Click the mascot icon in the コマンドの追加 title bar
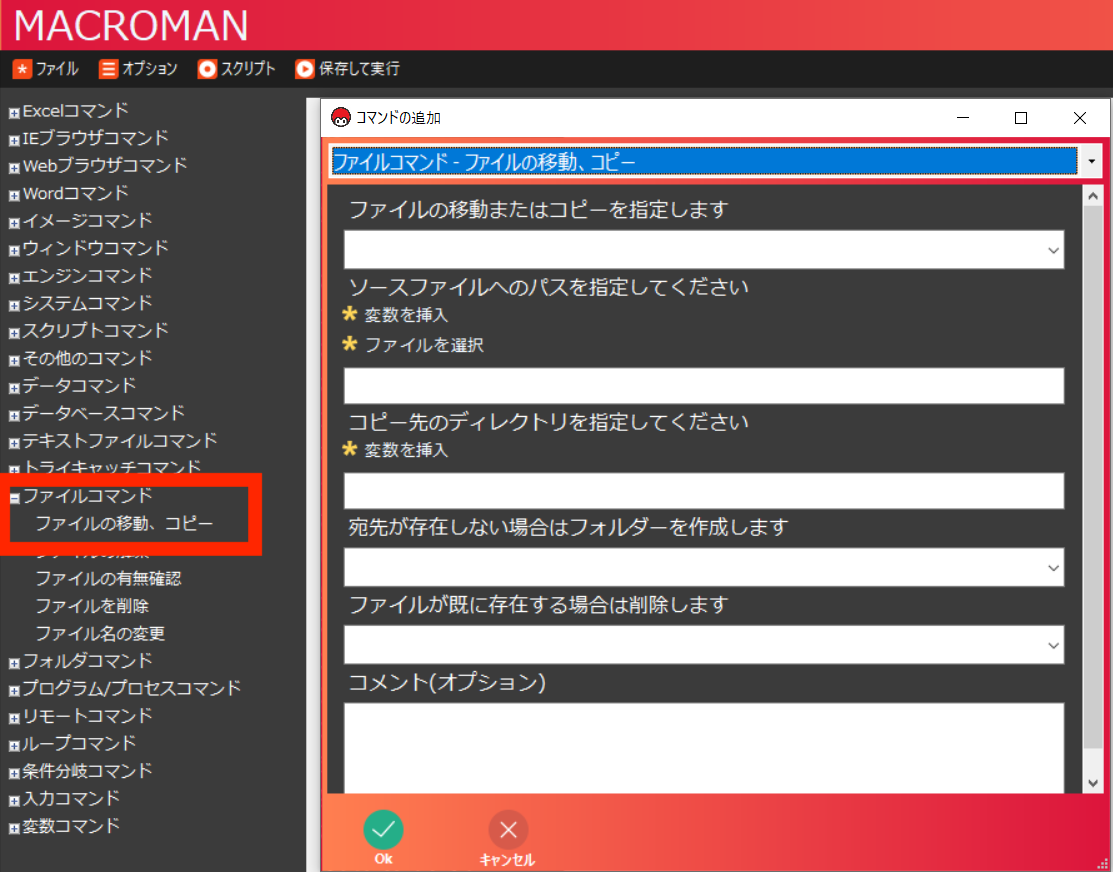Viewport: 1113px width, 872px height. coord(341,118)
